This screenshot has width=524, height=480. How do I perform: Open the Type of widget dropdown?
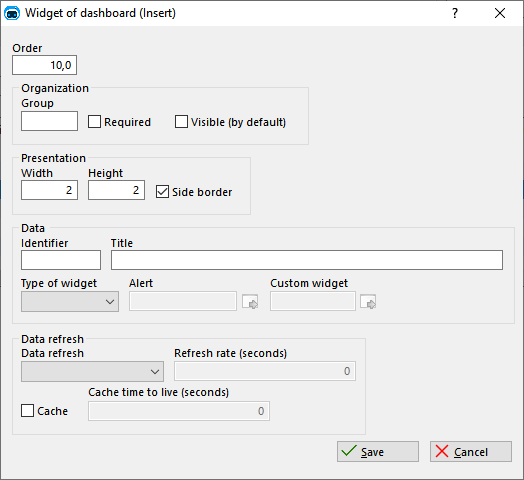(70, 302)
